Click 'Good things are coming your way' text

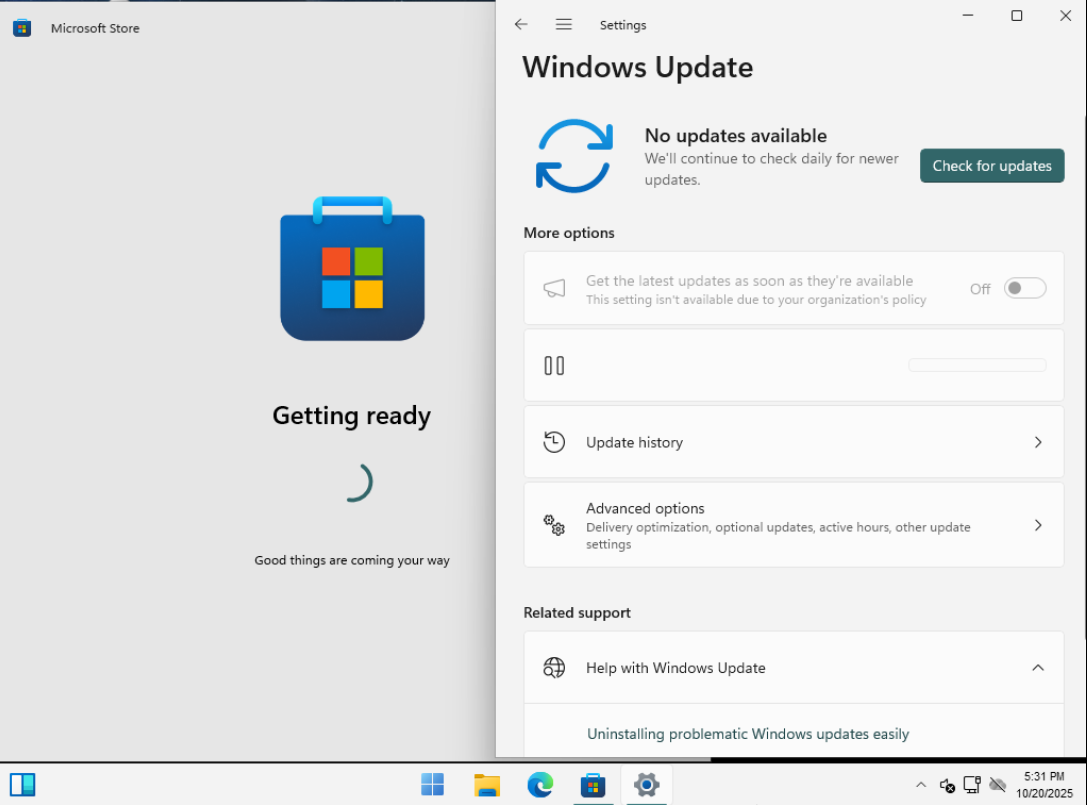[351, 560]
